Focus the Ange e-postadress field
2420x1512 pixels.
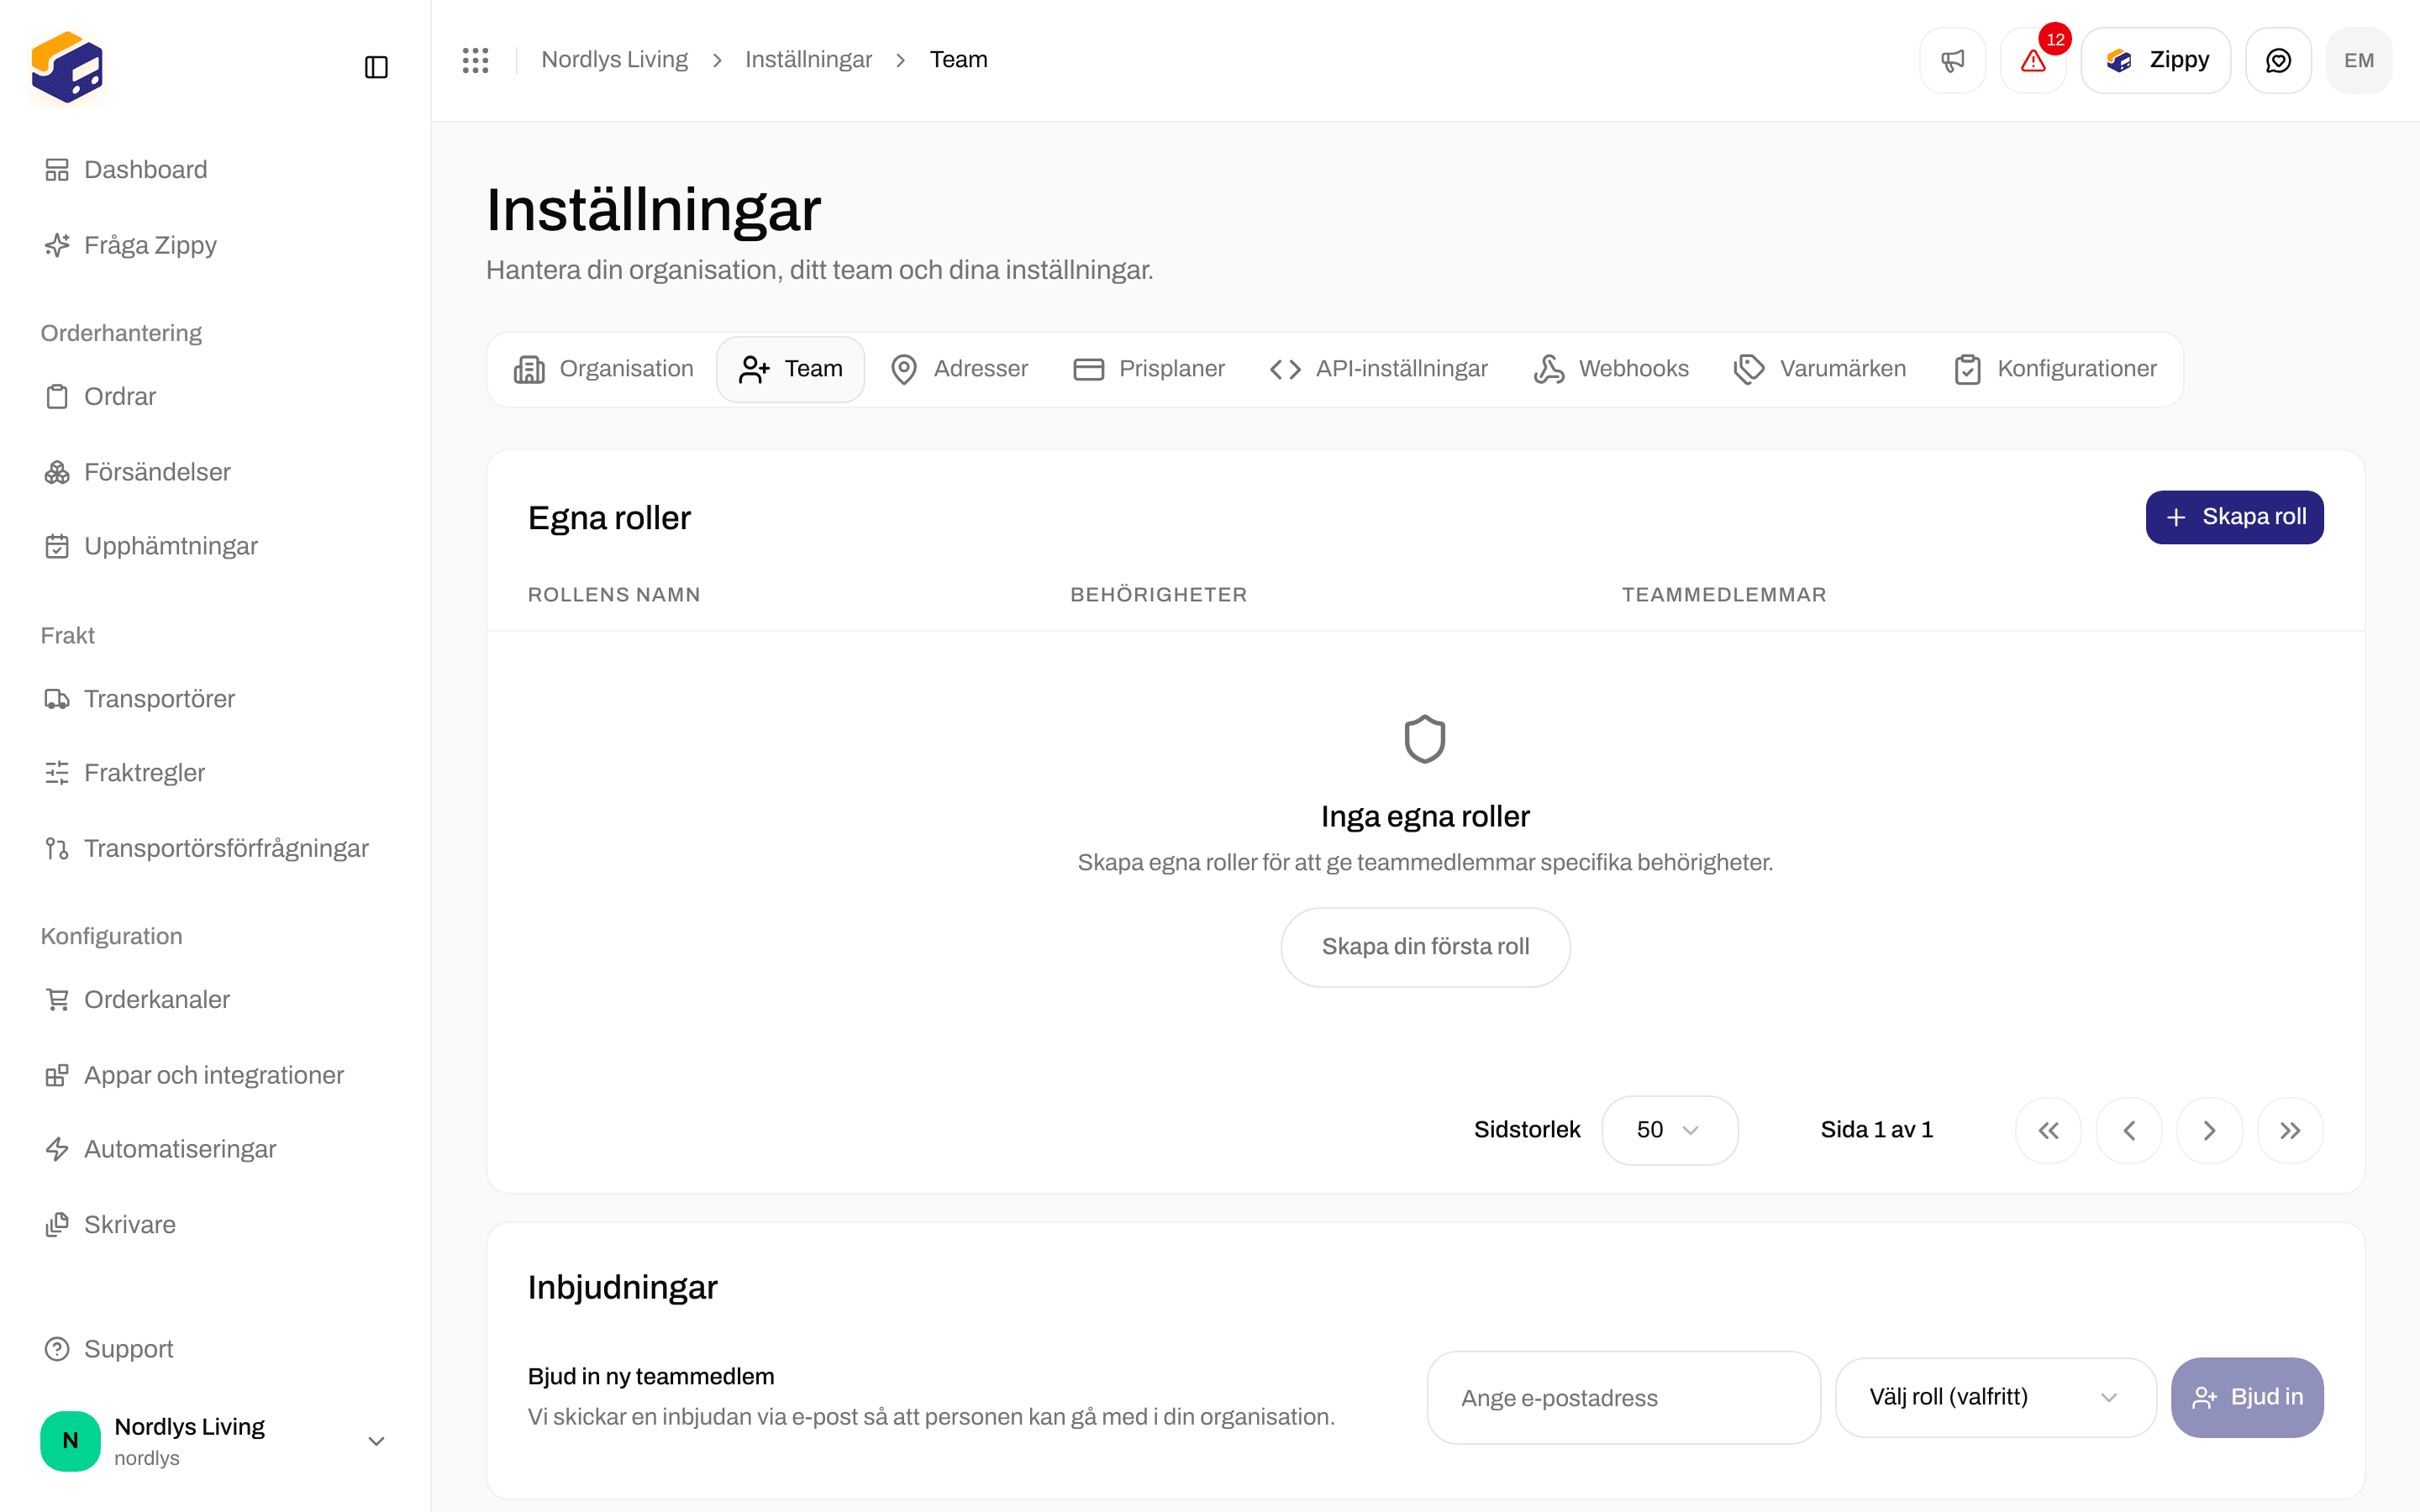(x=1623, y=1397)
